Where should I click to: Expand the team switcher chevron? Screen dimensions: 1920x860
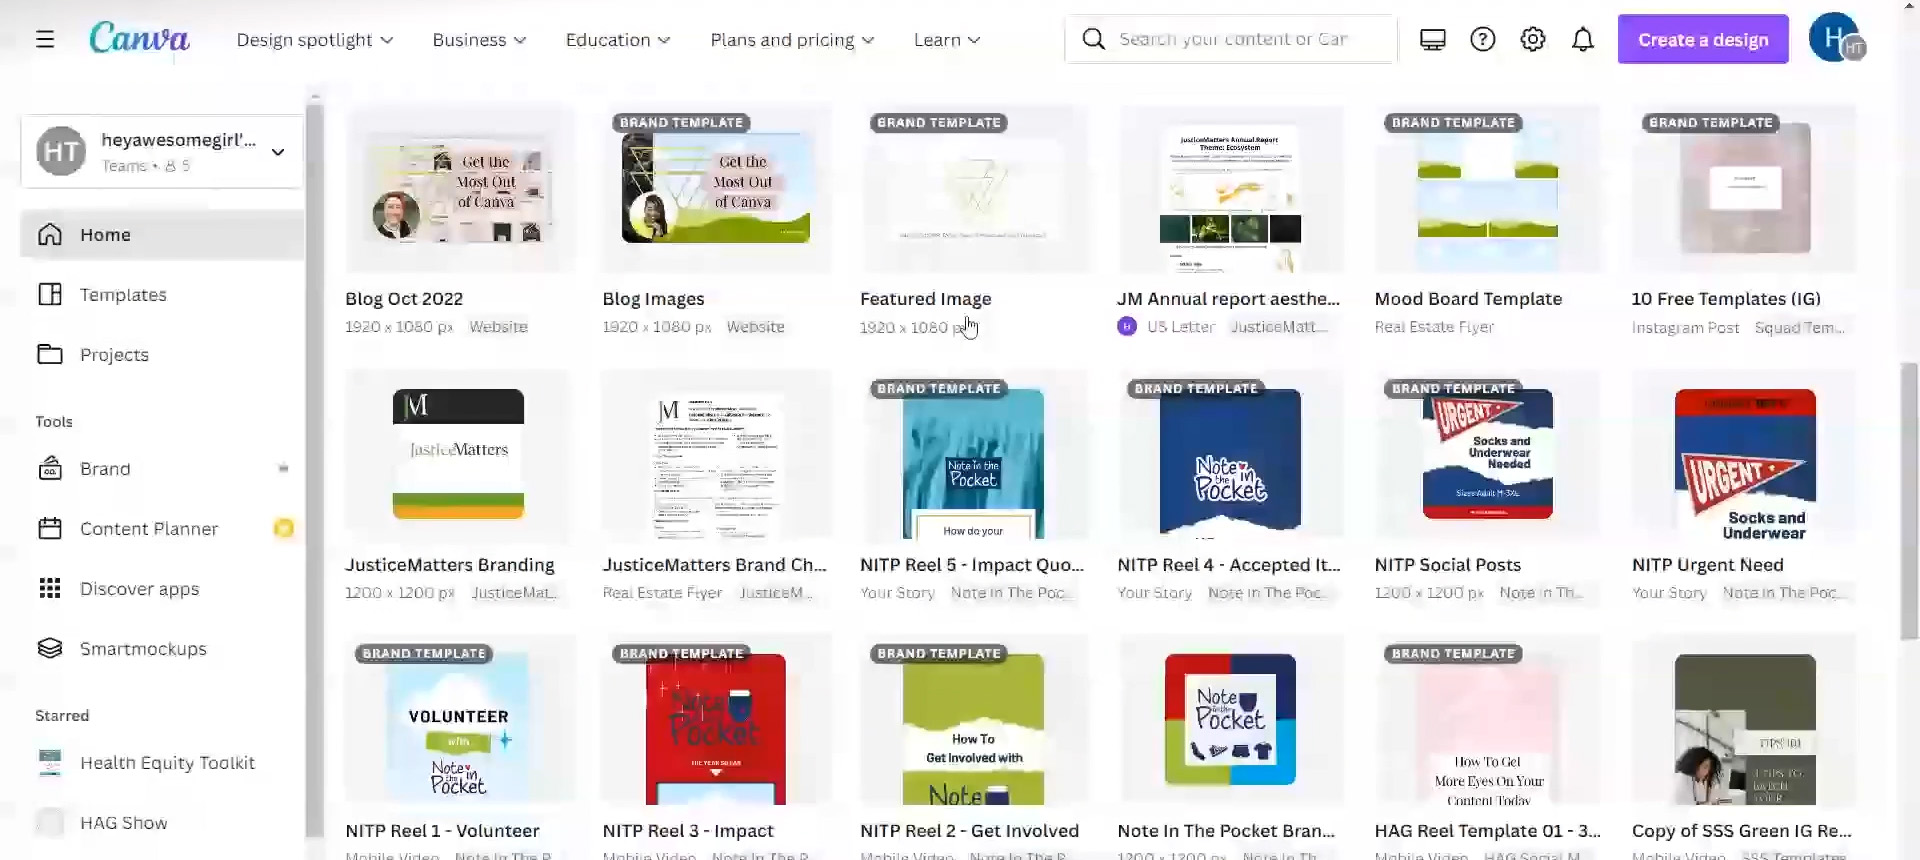click(x=278, y=152)
